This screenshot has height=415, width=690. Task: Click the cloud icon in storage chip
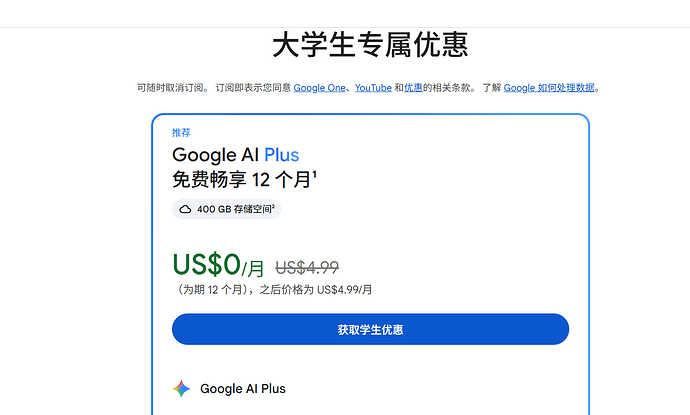coord(185,209)
